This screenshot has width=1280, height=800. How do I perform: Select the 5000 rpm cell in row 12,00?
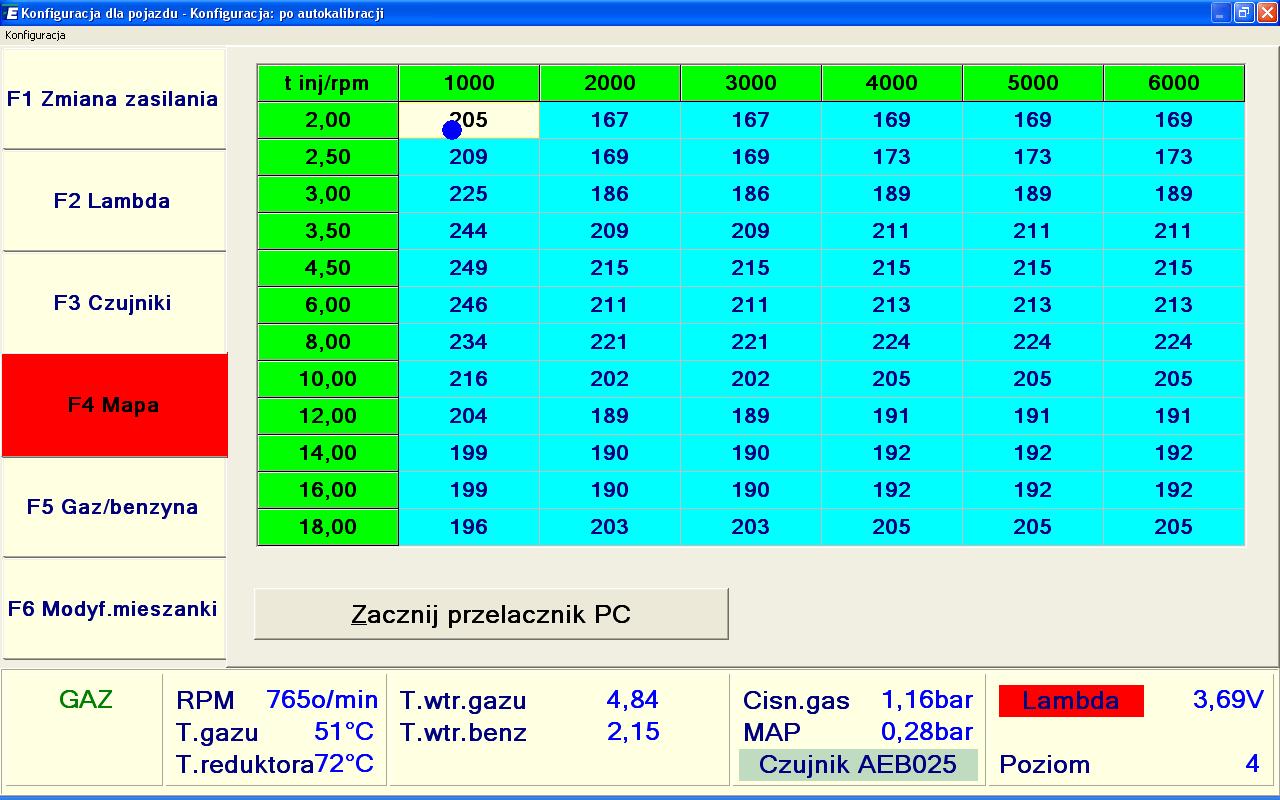click(x=1033, y=416)
